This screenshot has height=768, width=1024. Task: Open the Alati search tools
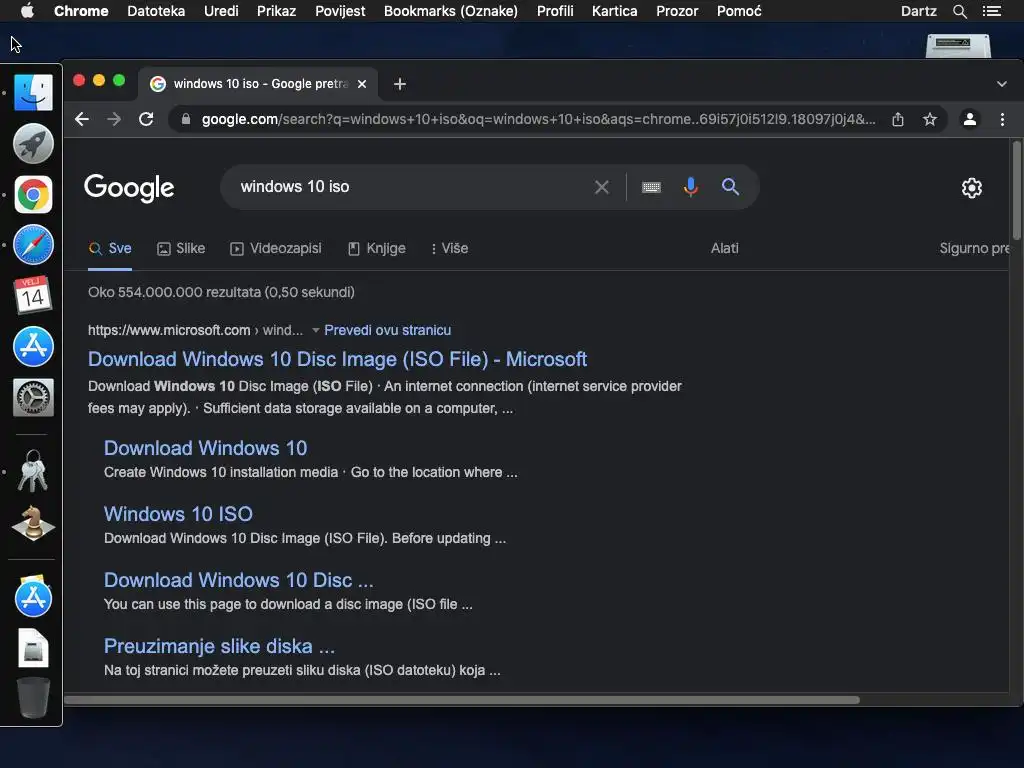[724, 248]
